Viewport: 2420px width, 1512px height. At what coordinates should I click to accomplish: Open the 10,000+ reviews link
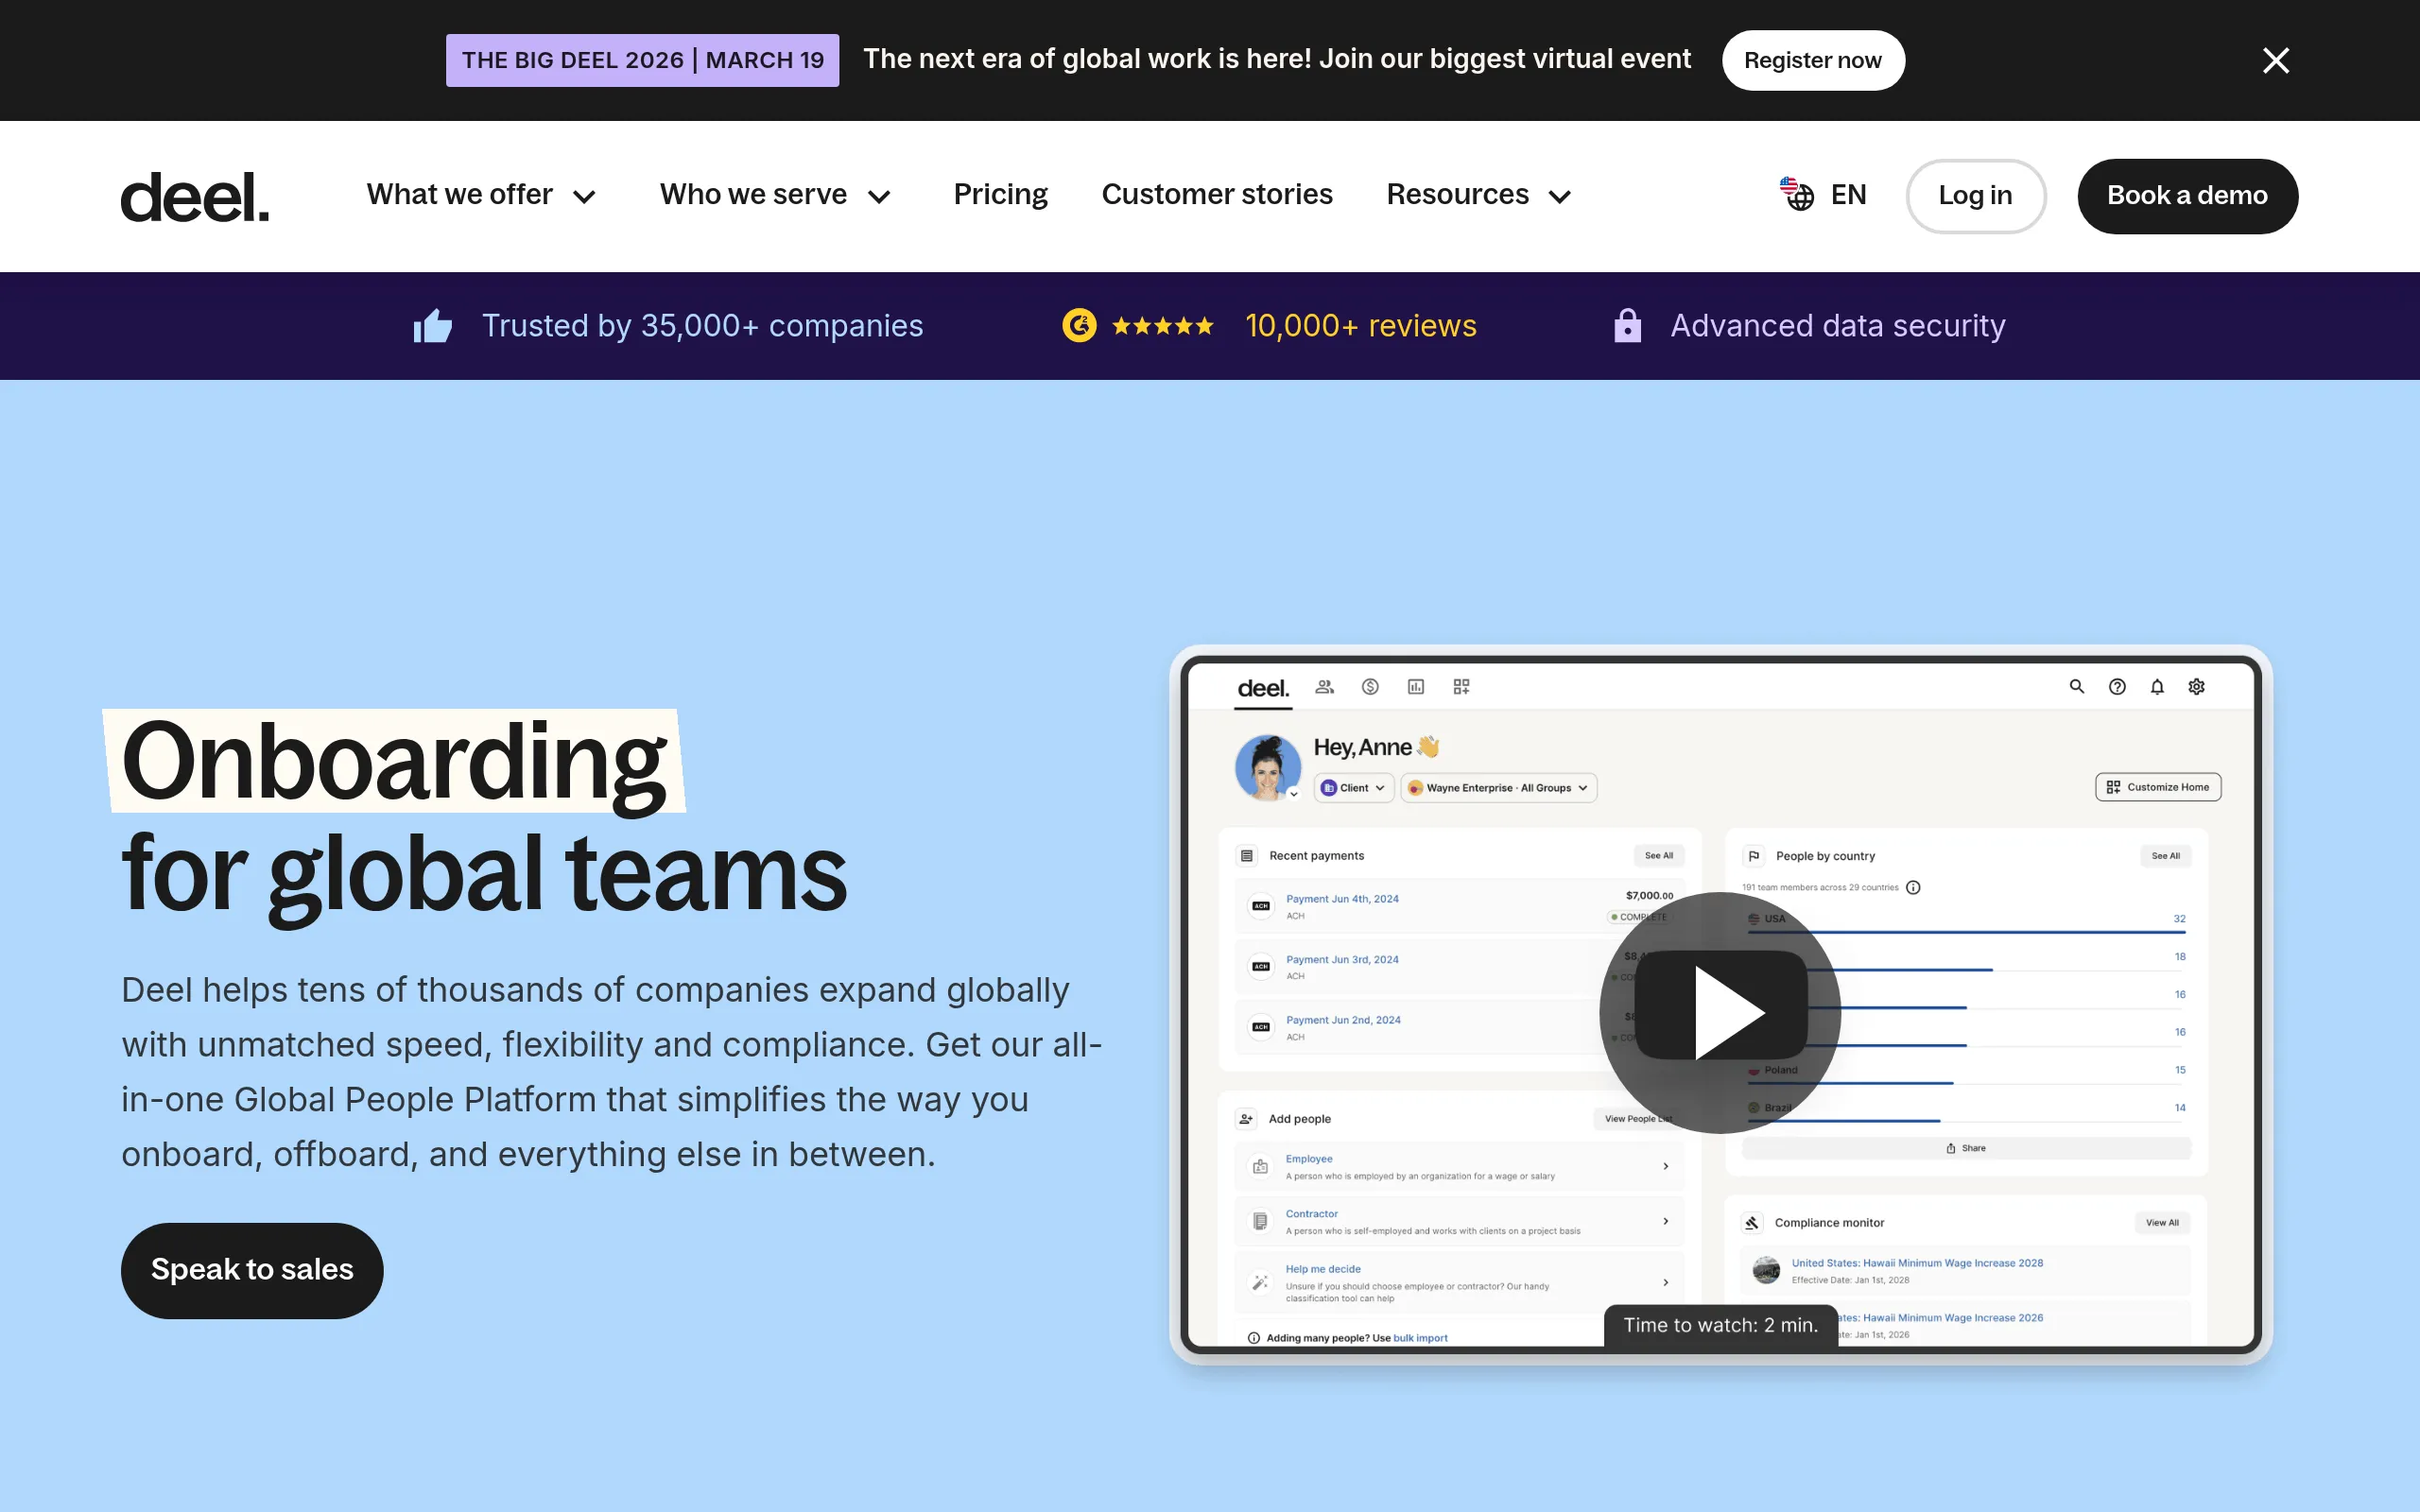(x=1360, y=326)
